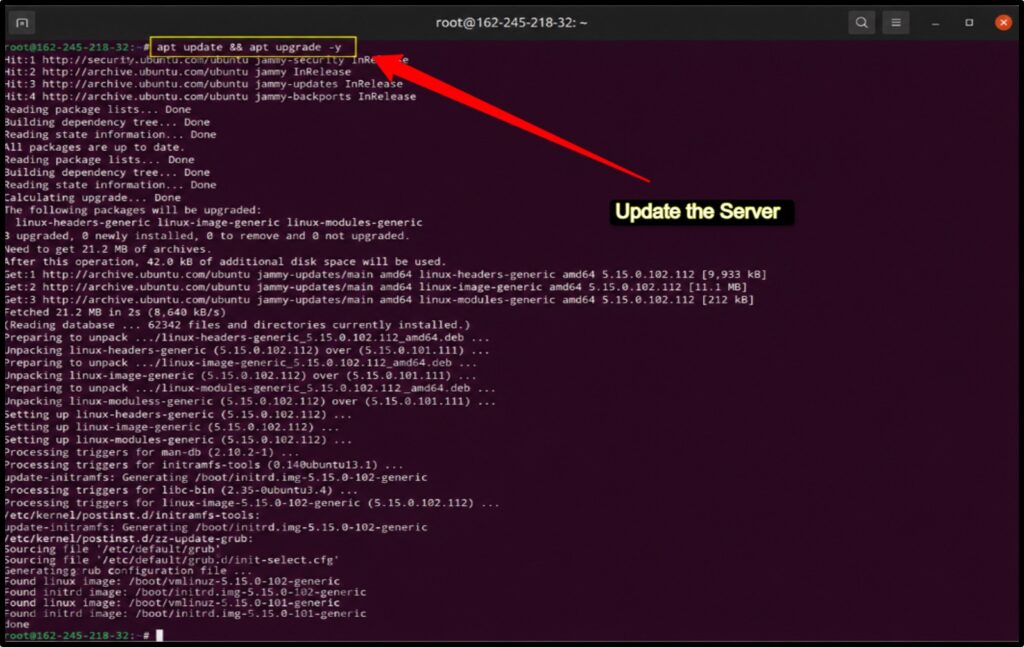Click 'Fetched 21.2 MB in 2s' line

click(115, 312)
